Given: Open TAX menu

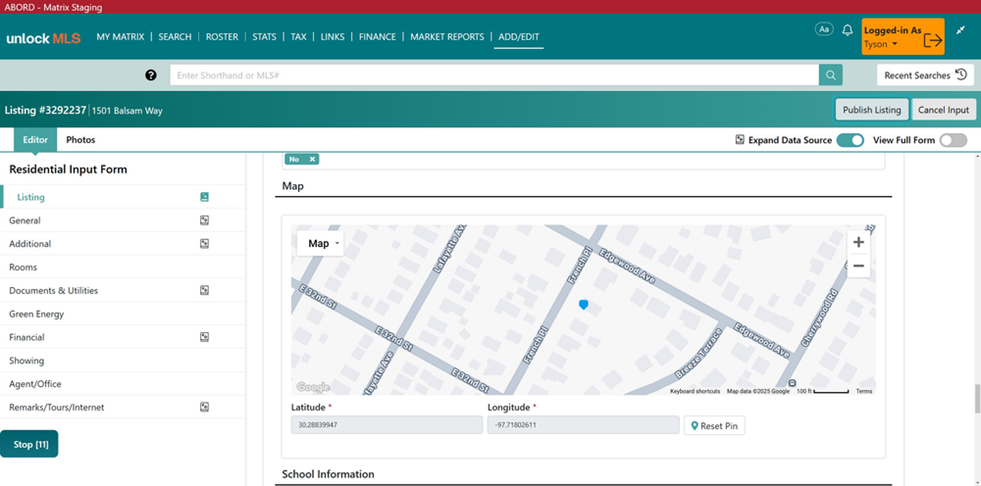Looking at the screenshot, I should (x=298, y=37).
